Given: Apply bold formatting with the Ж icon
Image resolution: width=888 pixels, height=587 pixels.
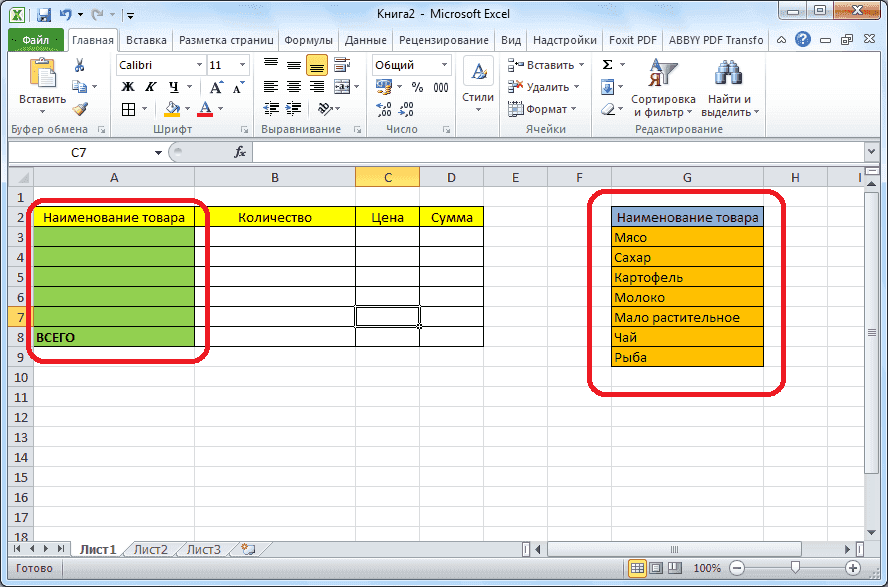Looking at the screenshot, I should point(127,88).
